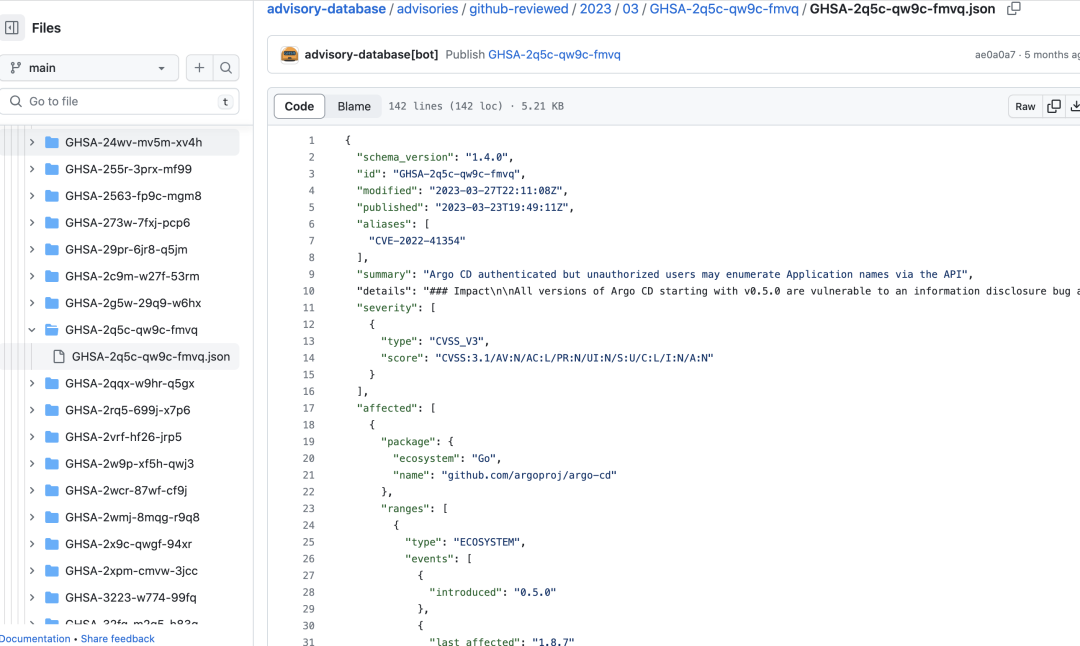1080x646 pixels.
Task: Go to github-reviewed breadcrumb
Action: point(519,9)
